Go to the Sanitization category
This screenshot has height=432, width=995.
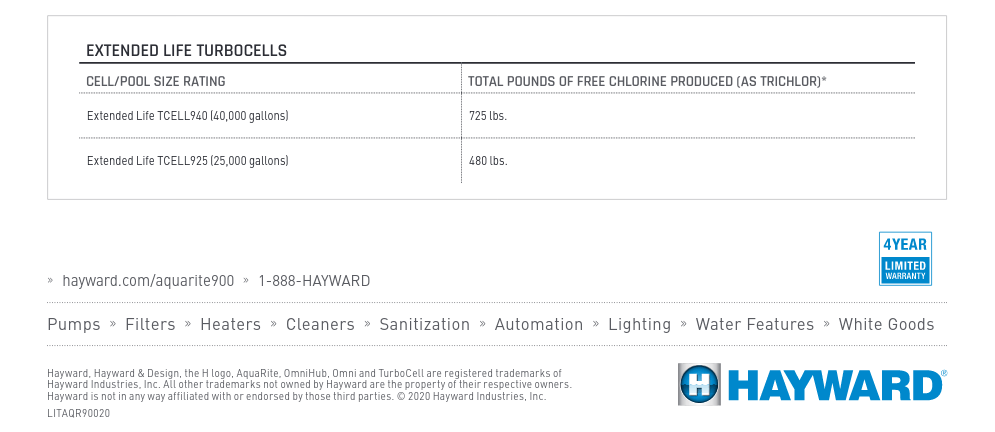coord(425,324)
